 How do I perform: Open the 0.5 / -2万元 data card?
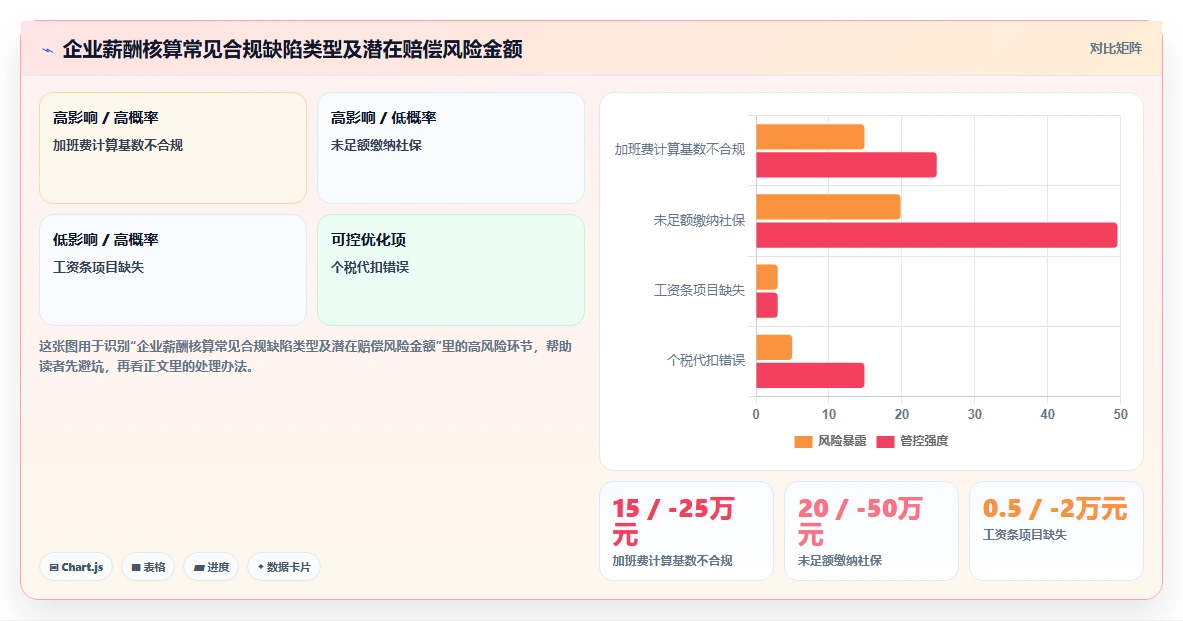pyautogui.click(x=1056, y=531)
